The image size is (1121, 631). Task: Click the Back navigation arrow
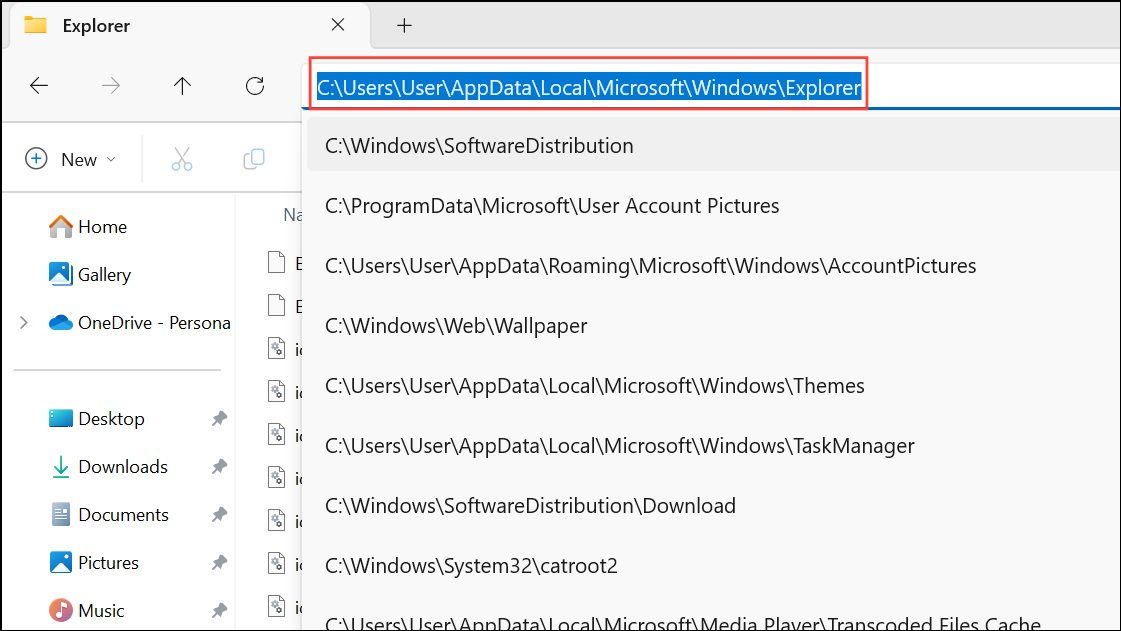tap(38, 85)
